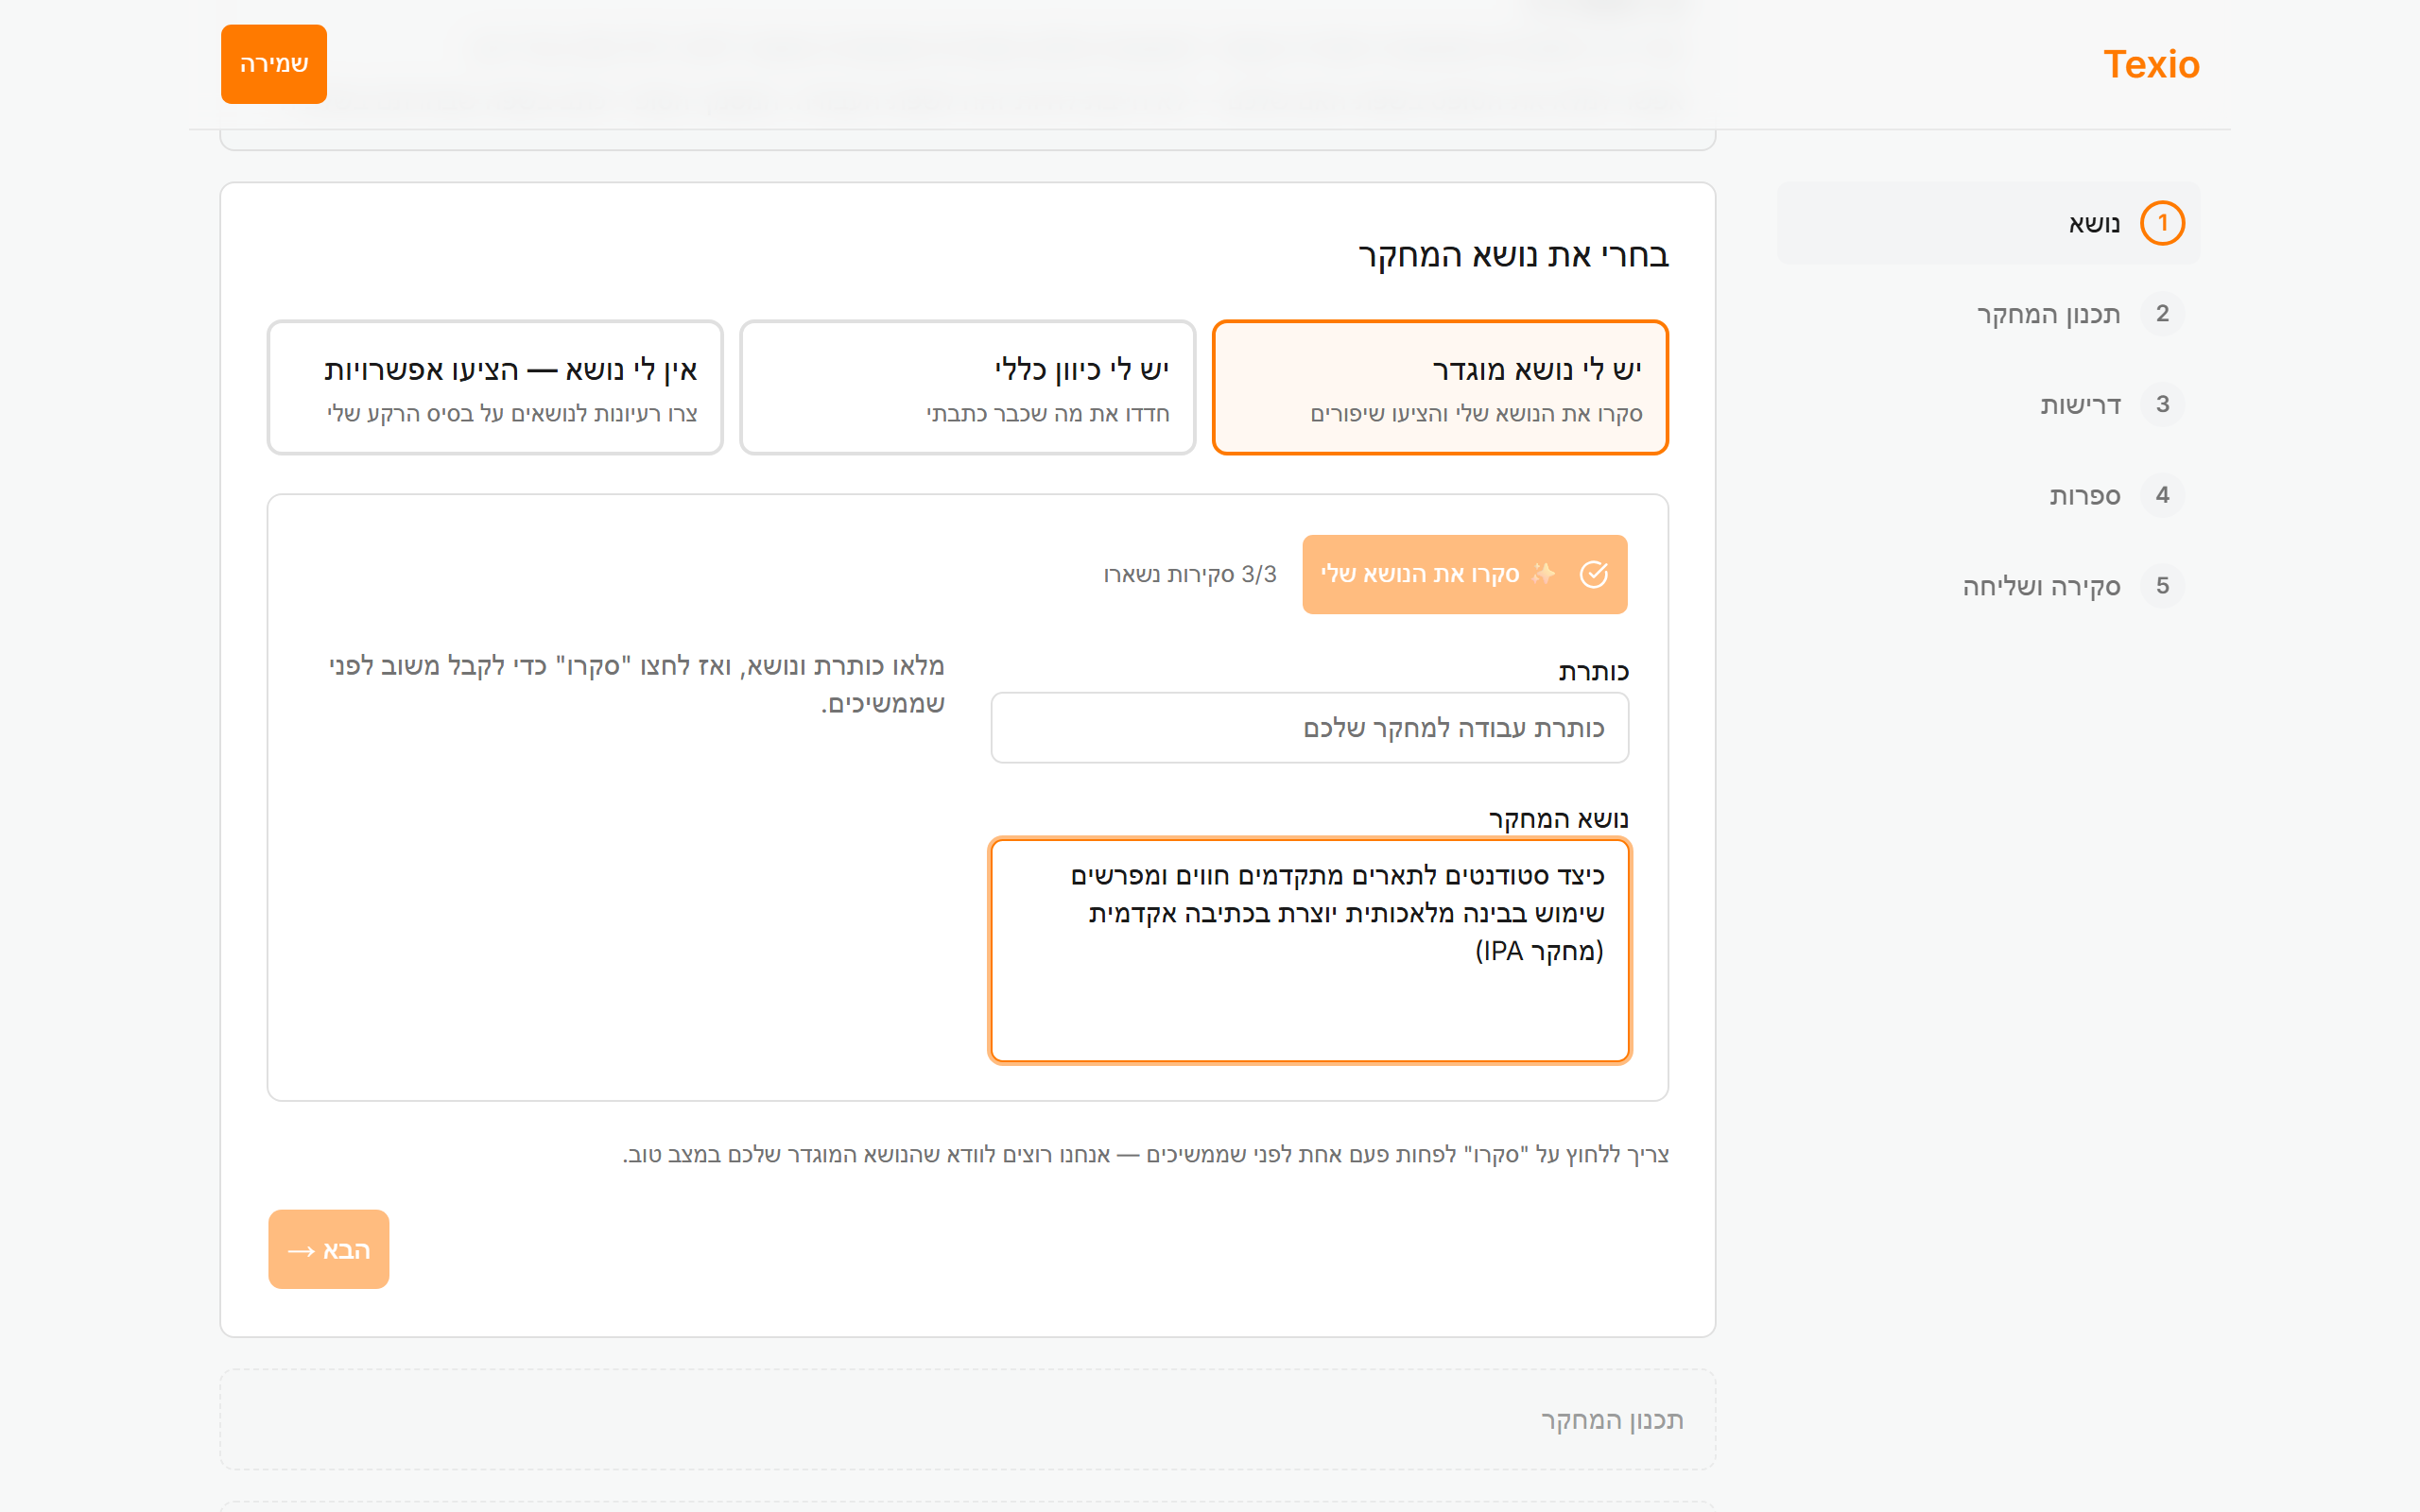Open step 1 נושא in sidebar
The height and width of the screenshot is (1512, 2420).
1988,223
